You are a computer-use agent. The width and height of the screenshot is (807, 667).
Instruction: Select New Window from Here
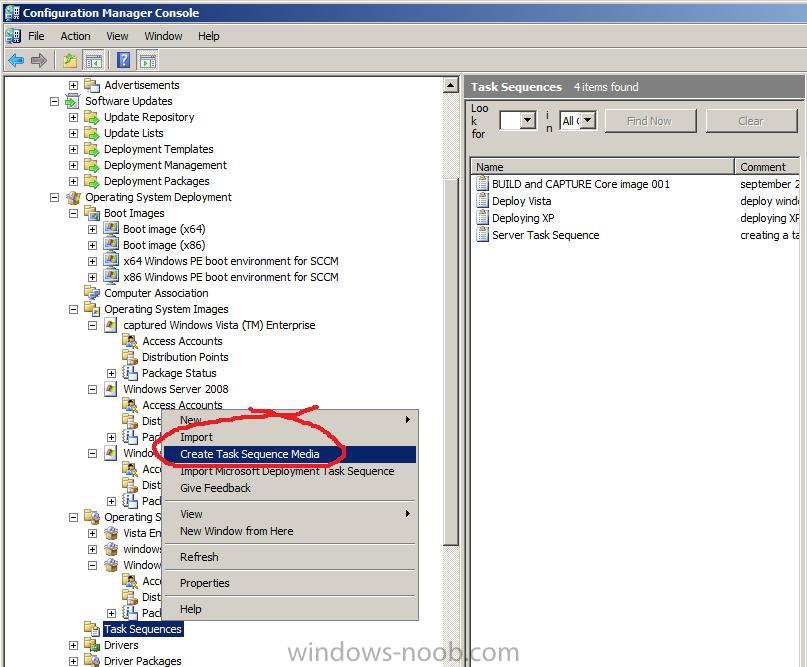pyautogui.click(x=290, y=531)
